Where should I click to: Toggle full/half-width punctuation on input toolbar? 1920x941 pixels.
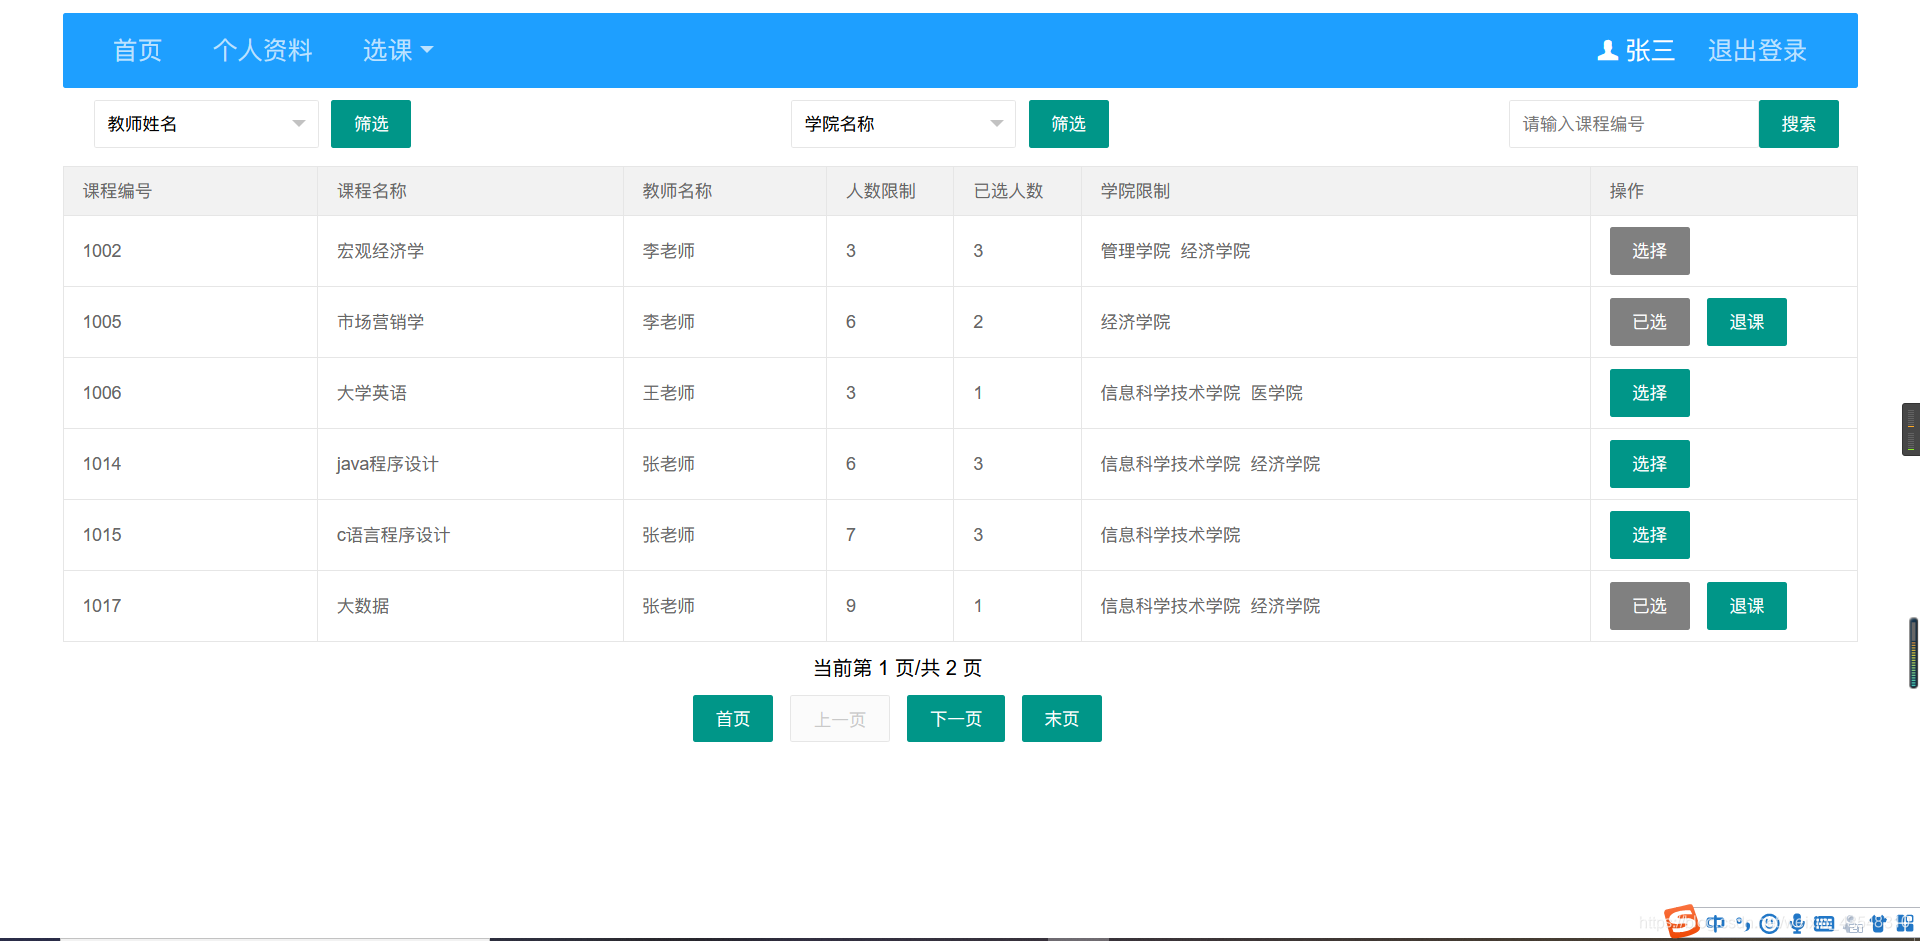pos(1743,923)
